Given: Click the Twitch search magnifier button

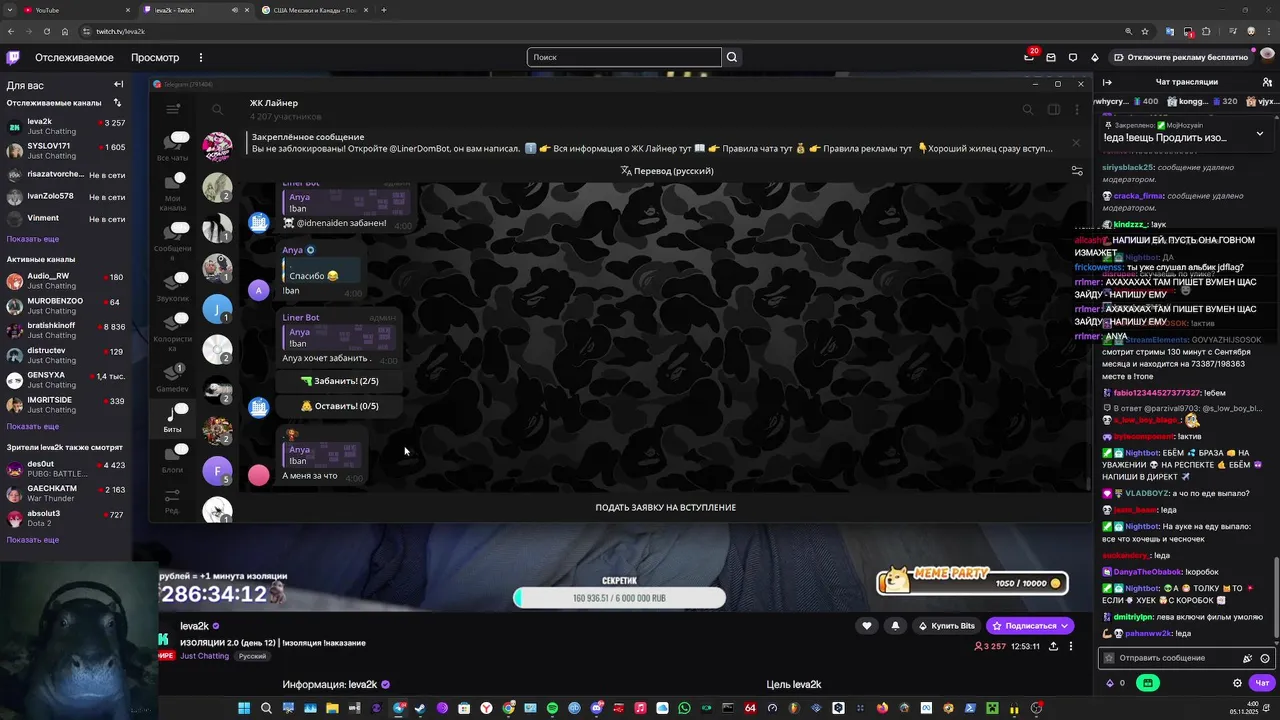Looking at the screenshot, I should click(732, 57).
